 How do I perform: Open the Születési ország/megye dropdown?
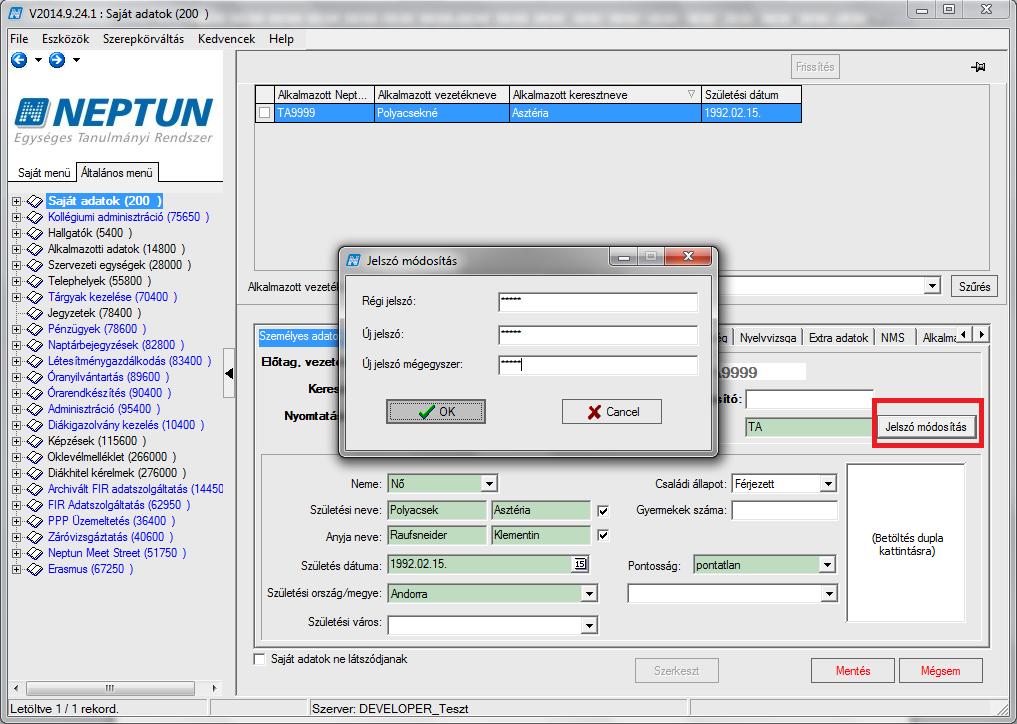click(x=589, y=594)
